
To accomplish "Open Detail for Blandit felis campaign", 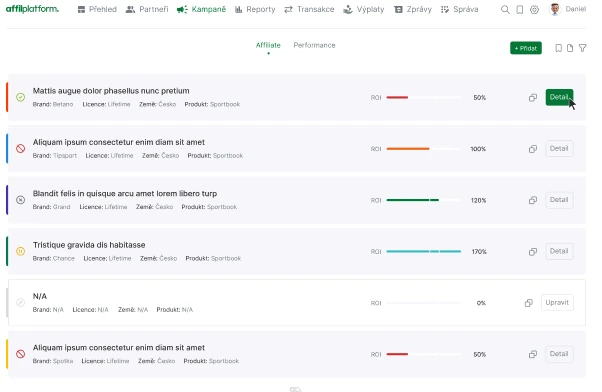I will click(559, 200).
